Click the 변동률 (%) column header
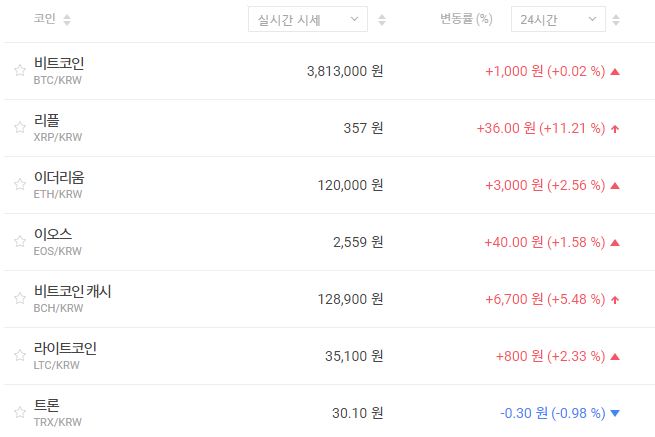Screen dimensions: 655x437 466,19
